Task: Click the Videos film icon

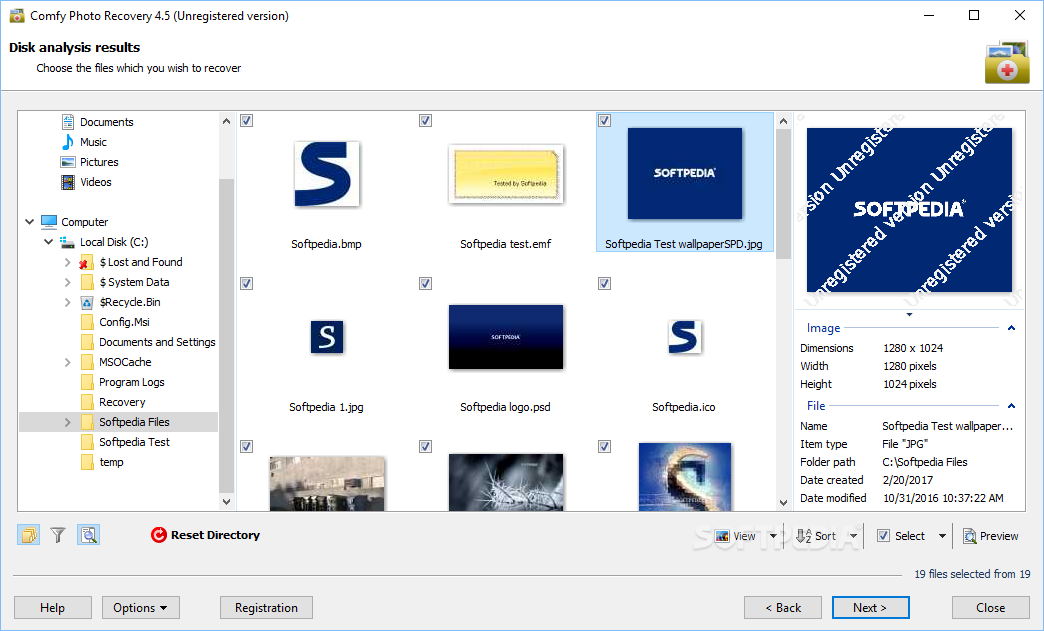Action: 68,182
